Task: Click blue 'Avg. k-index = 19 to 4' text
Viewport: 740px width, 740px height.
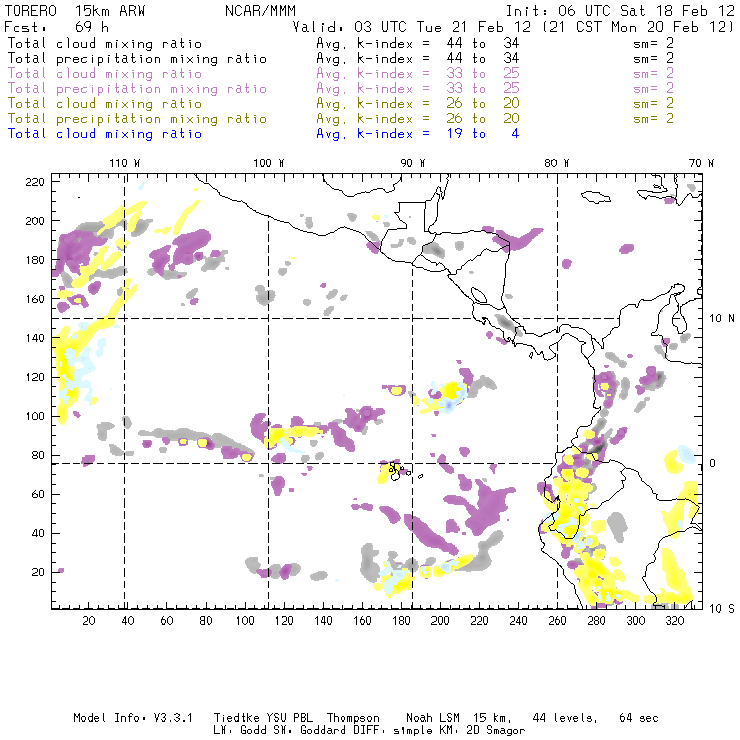Action: tap(418, 134)
